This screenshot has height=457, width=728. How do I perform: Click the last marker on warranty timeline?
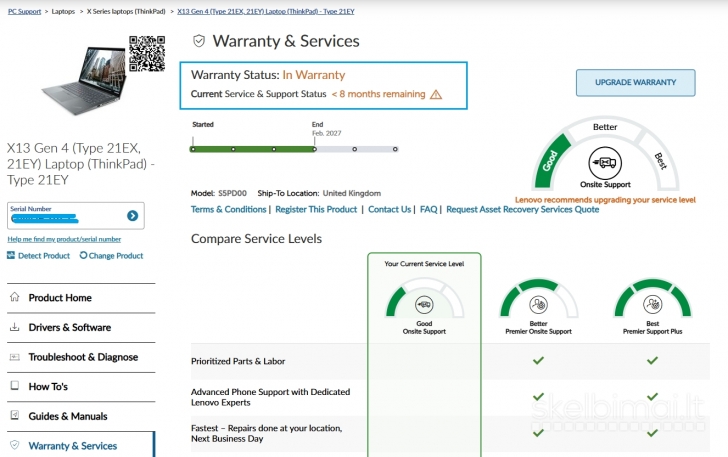tap(395, 149)
